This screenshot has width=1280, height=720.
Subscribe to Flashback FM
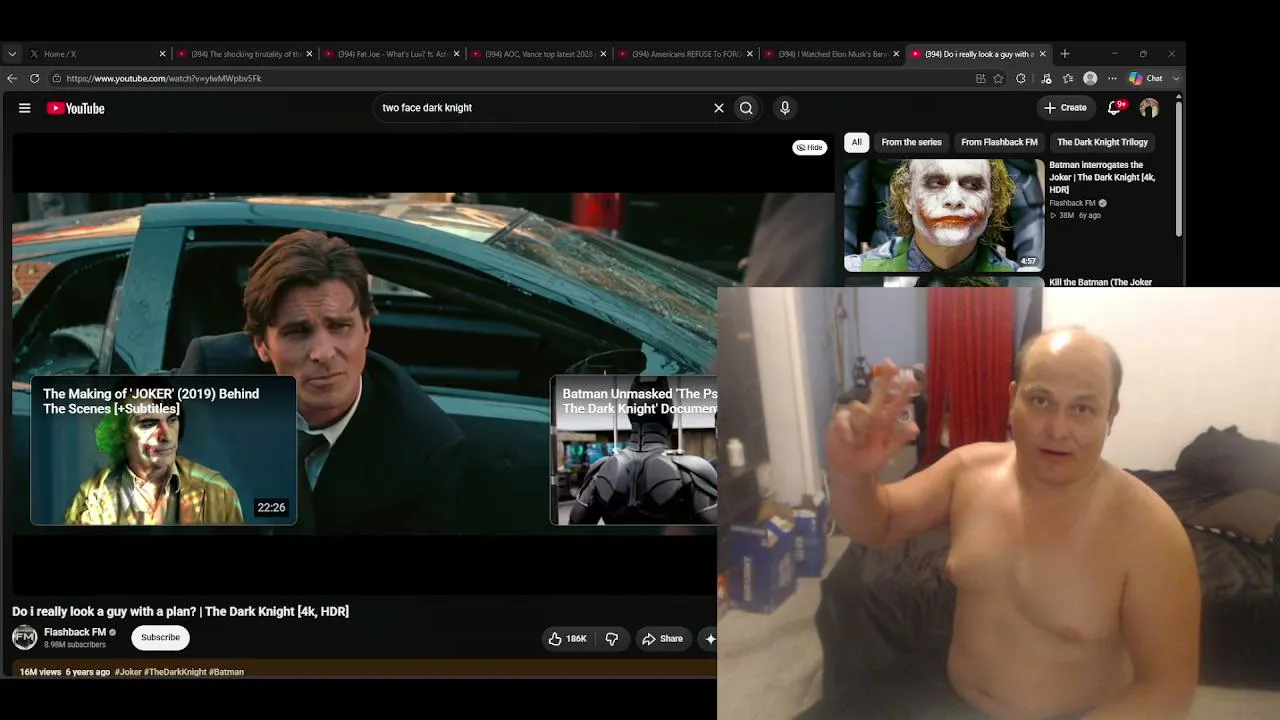pyautogui.click(x=160, y=637)
